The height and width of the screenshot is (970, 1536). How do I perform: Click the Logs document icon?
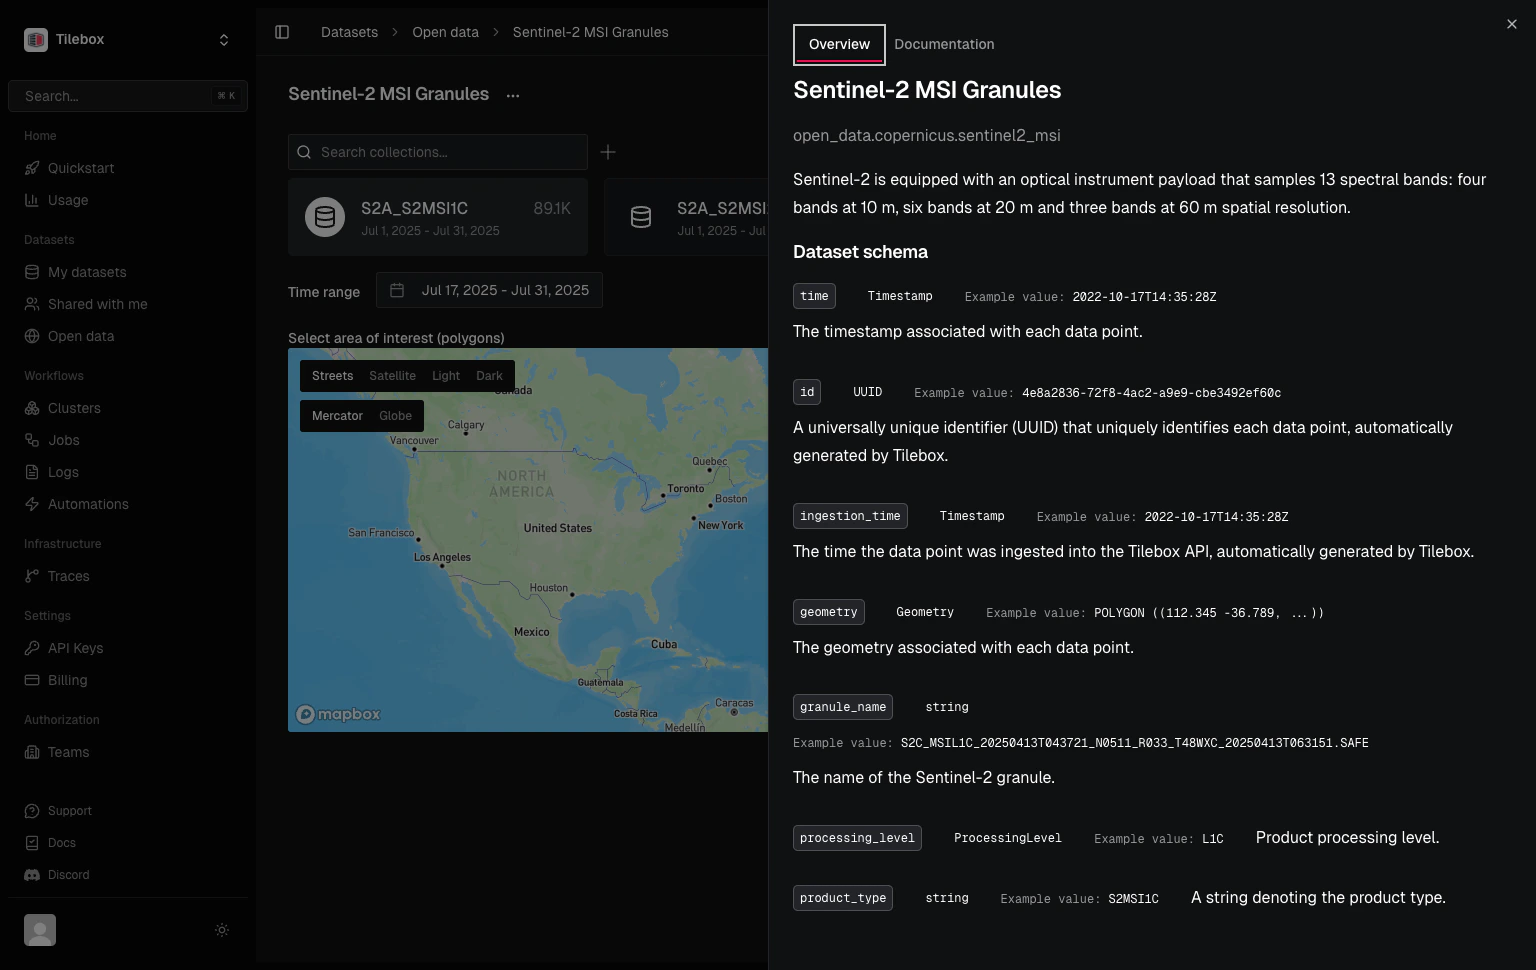point(32,472)
